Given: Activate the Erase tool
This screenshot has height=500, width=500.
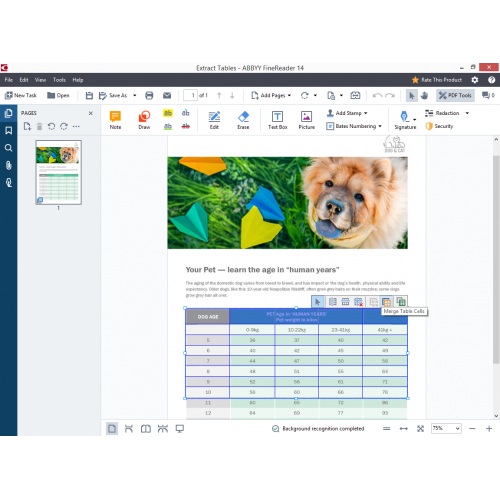Looking at the screenshot, I should [x=243, y=120].
